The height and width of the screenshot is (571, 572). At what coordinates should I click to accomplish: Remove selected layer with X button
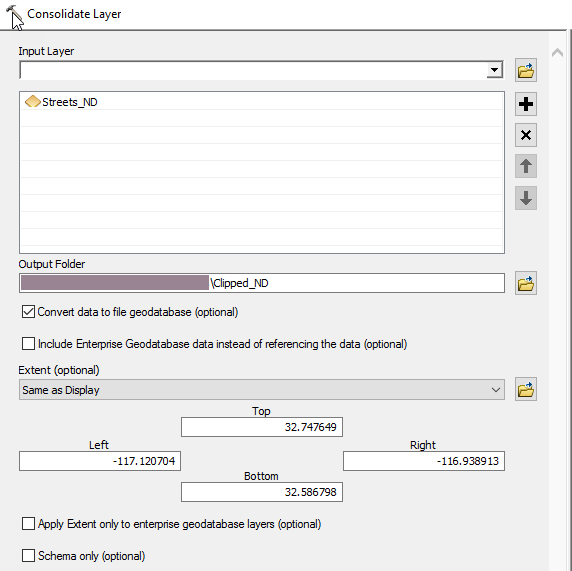(x=526, y=135)
